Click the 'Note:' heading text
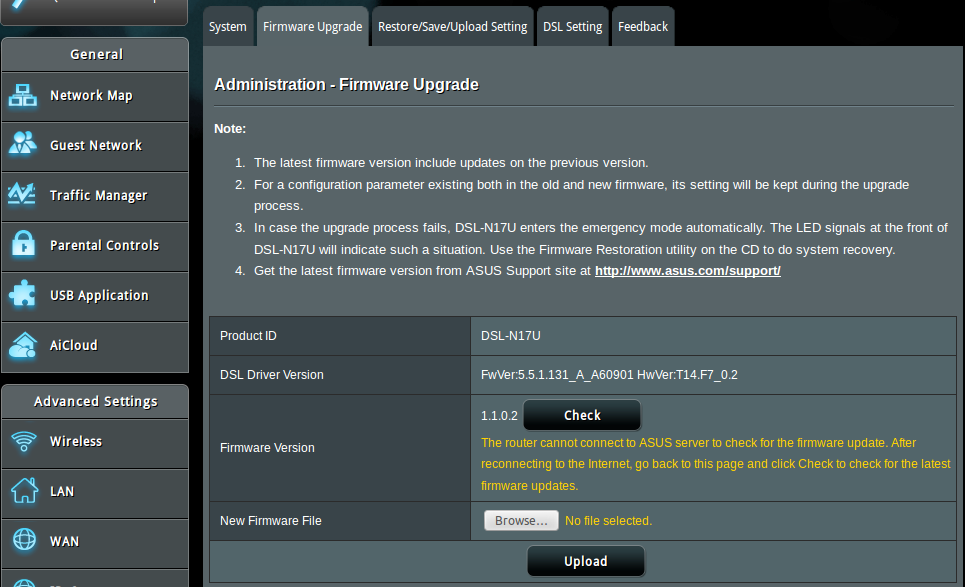 230,129
